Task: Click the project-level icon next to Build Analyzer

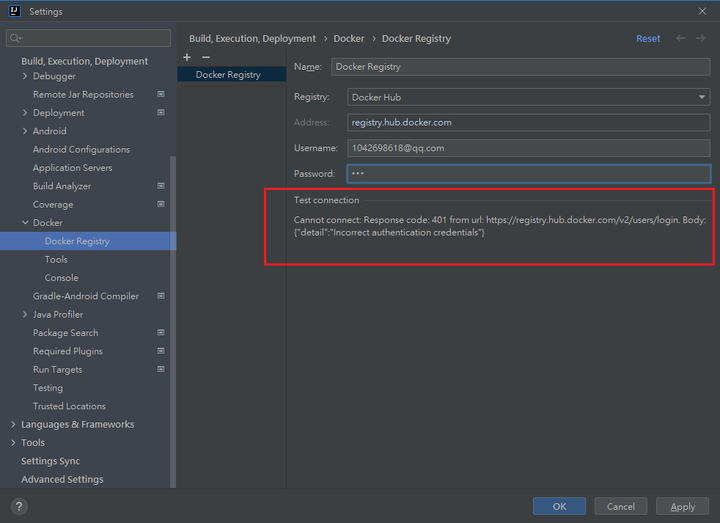Action: pyautogui.click(x=161, y=186)
